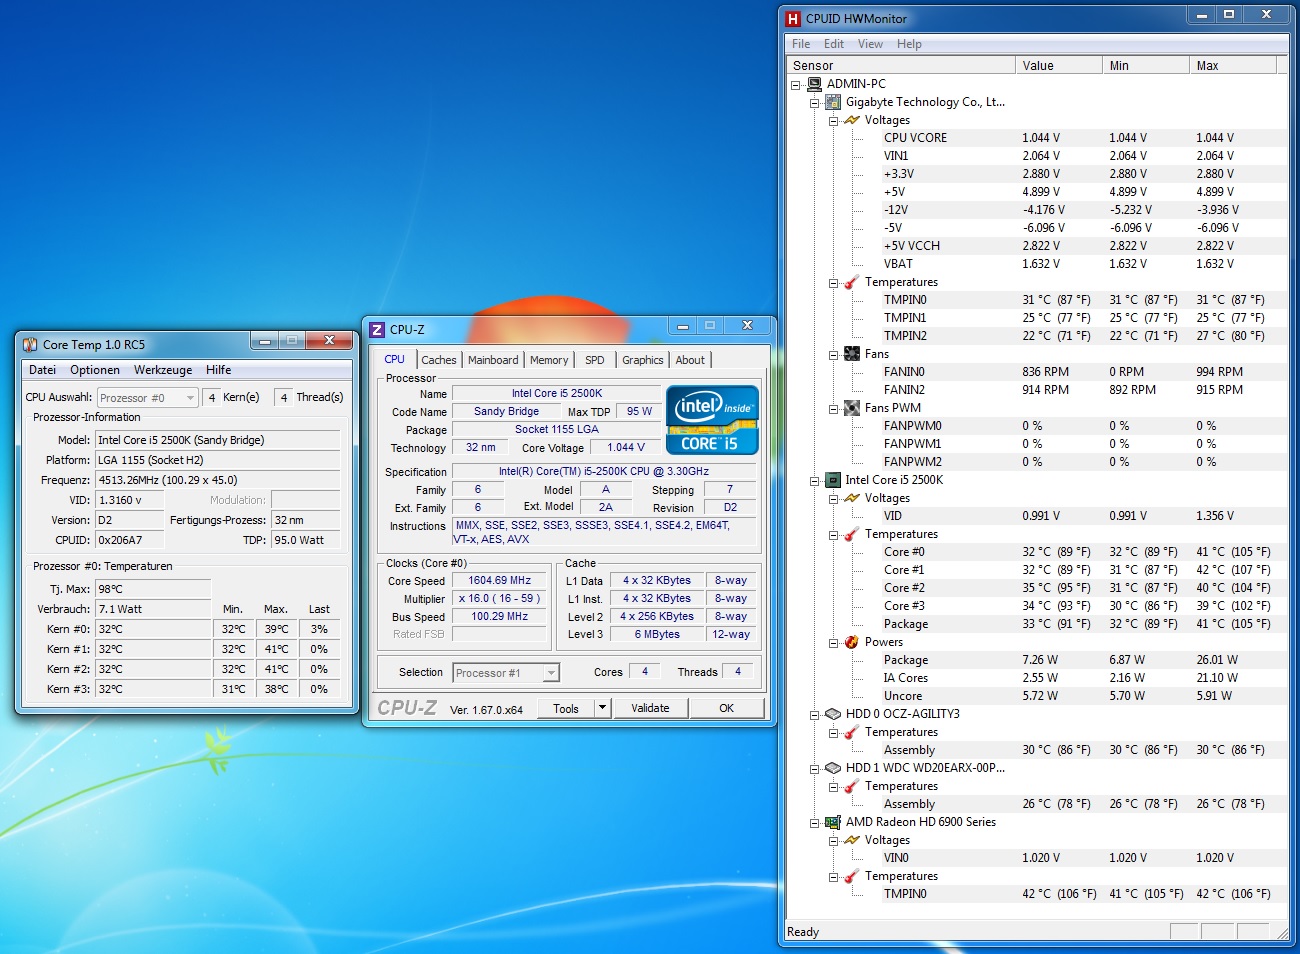Open the Optionen menu in Core Temp
This screenshot has width=1300, height=954.
95,370
